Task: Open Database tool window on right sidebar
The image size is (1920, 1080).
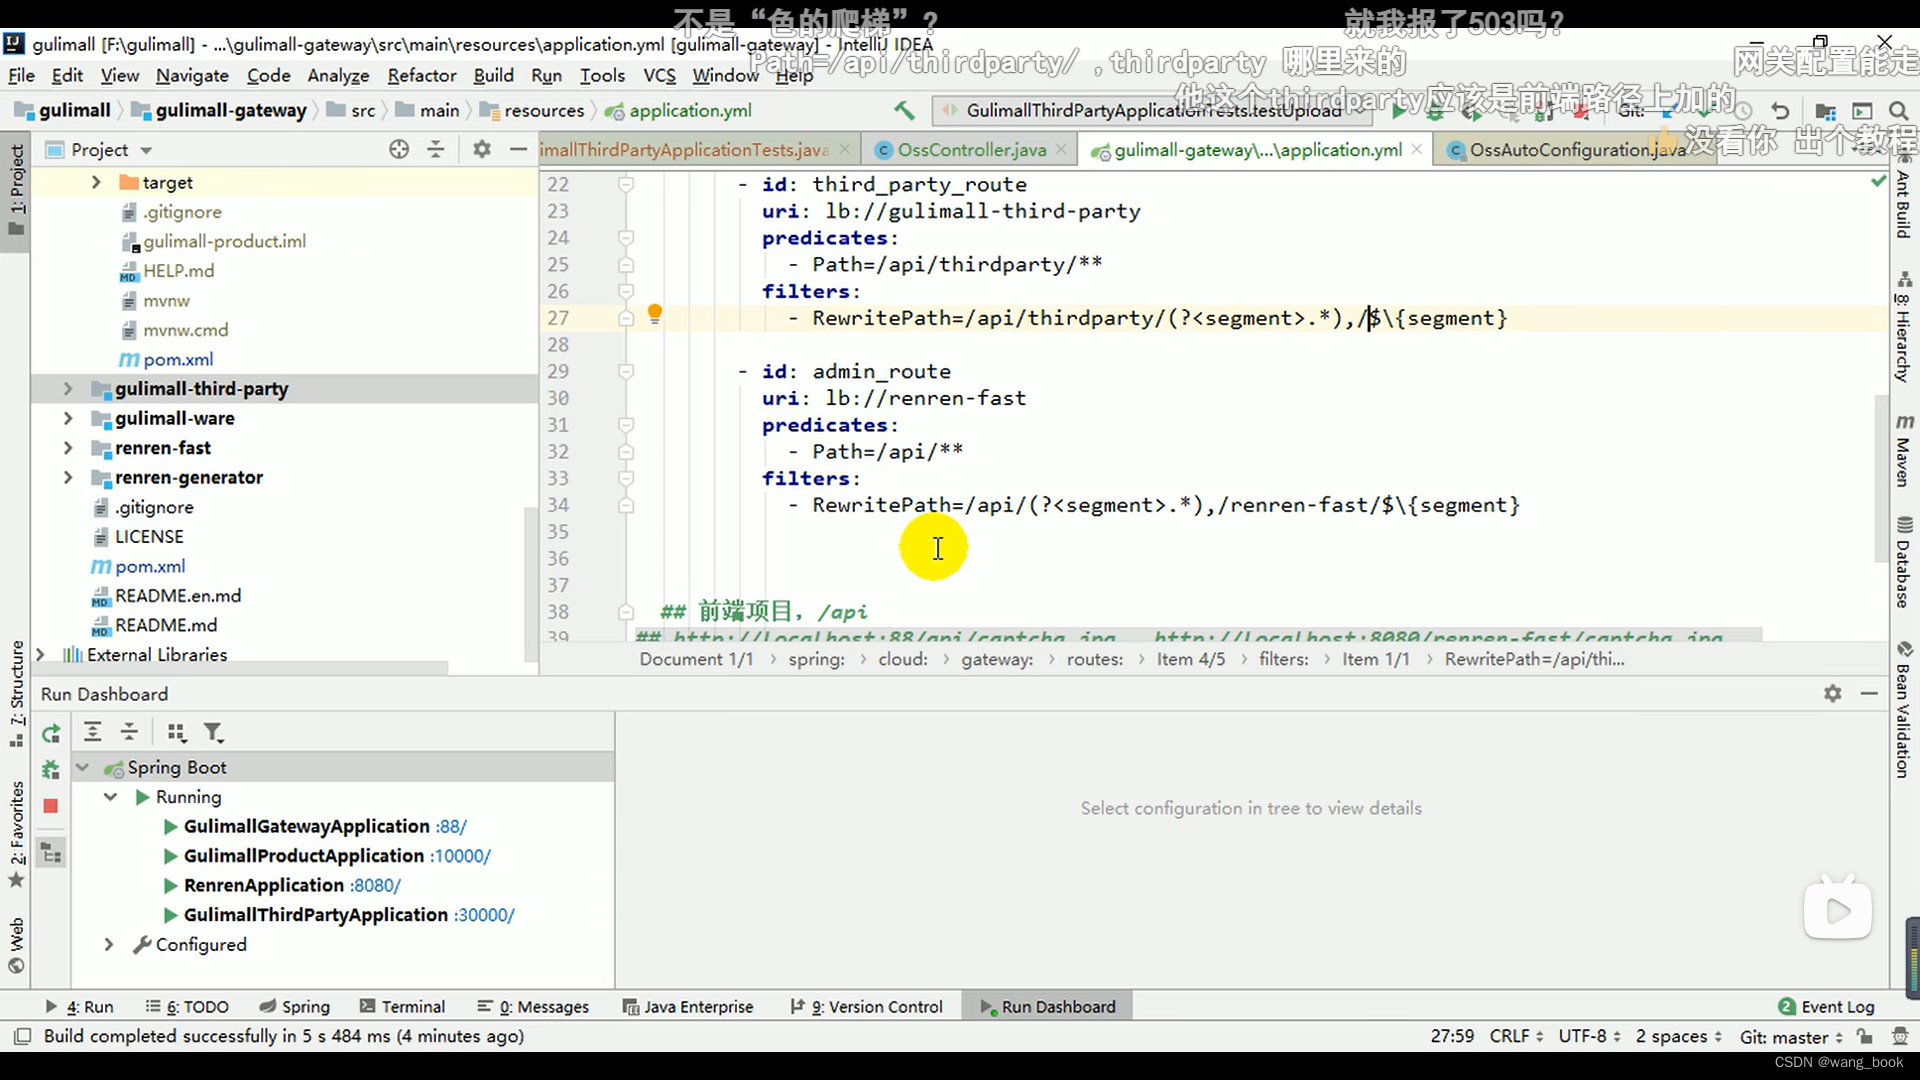Action: point(1904,562)
